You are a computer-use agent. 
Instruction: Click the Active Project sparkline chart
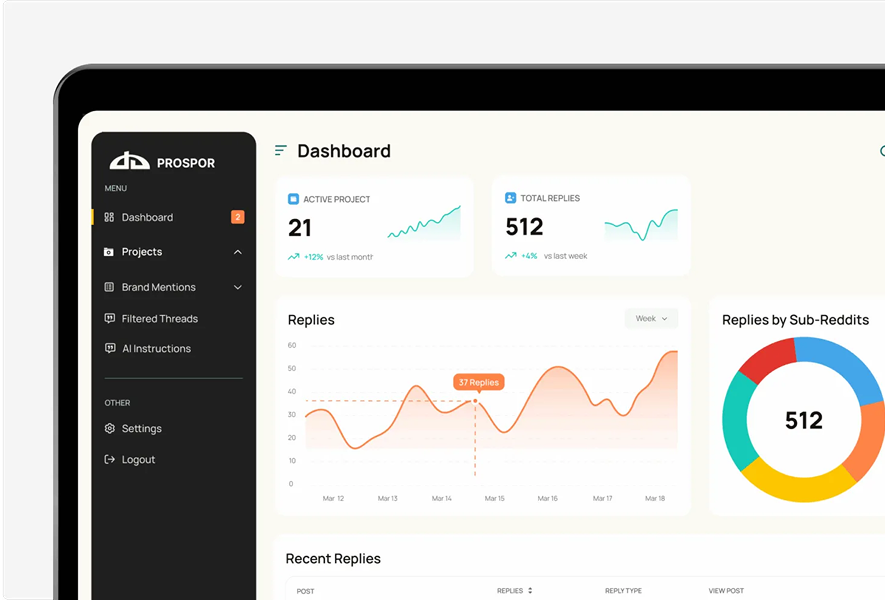424,223
